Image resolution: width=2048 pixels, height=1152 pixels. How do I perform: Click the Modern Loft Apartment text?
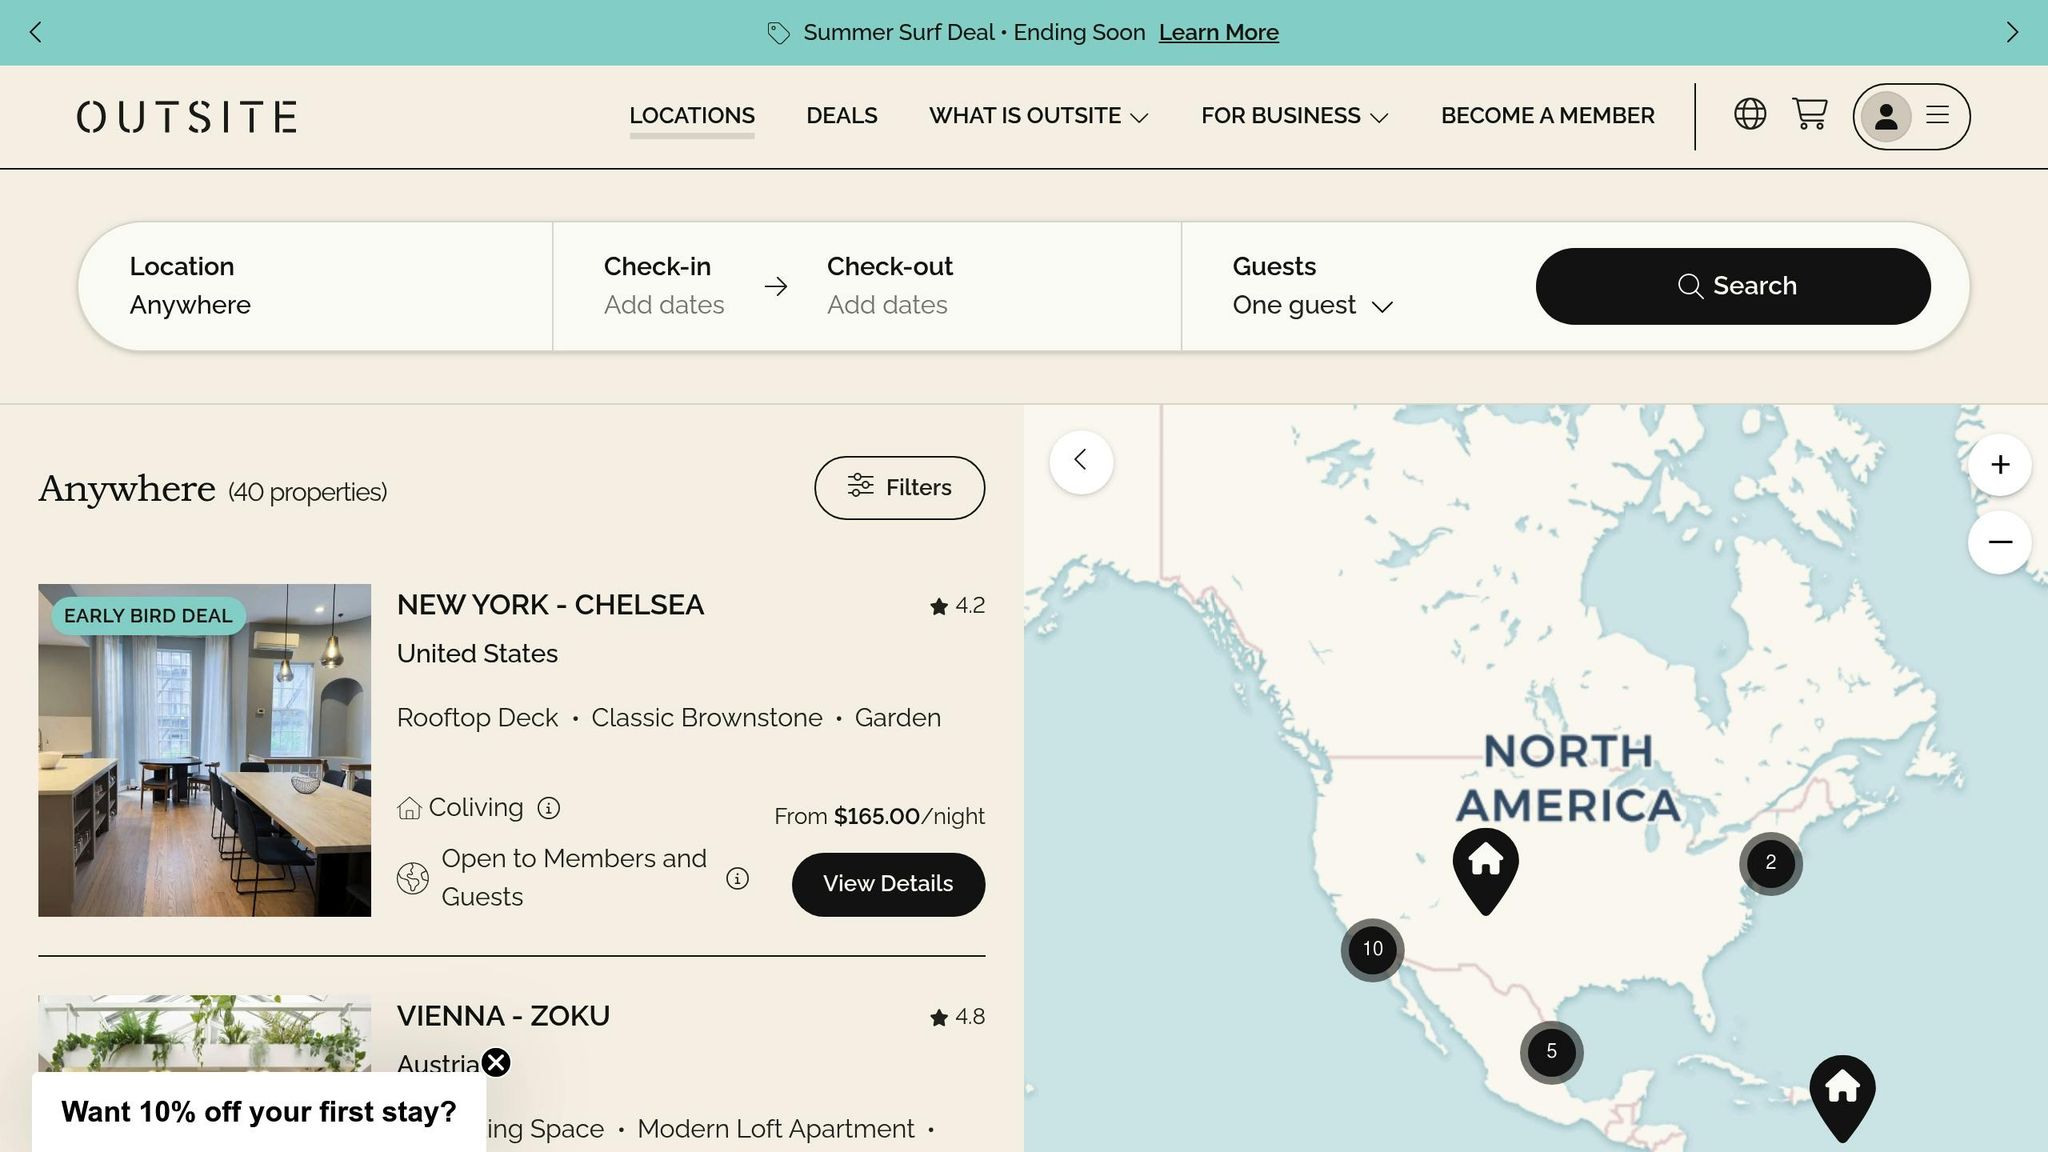point(776,1129)
